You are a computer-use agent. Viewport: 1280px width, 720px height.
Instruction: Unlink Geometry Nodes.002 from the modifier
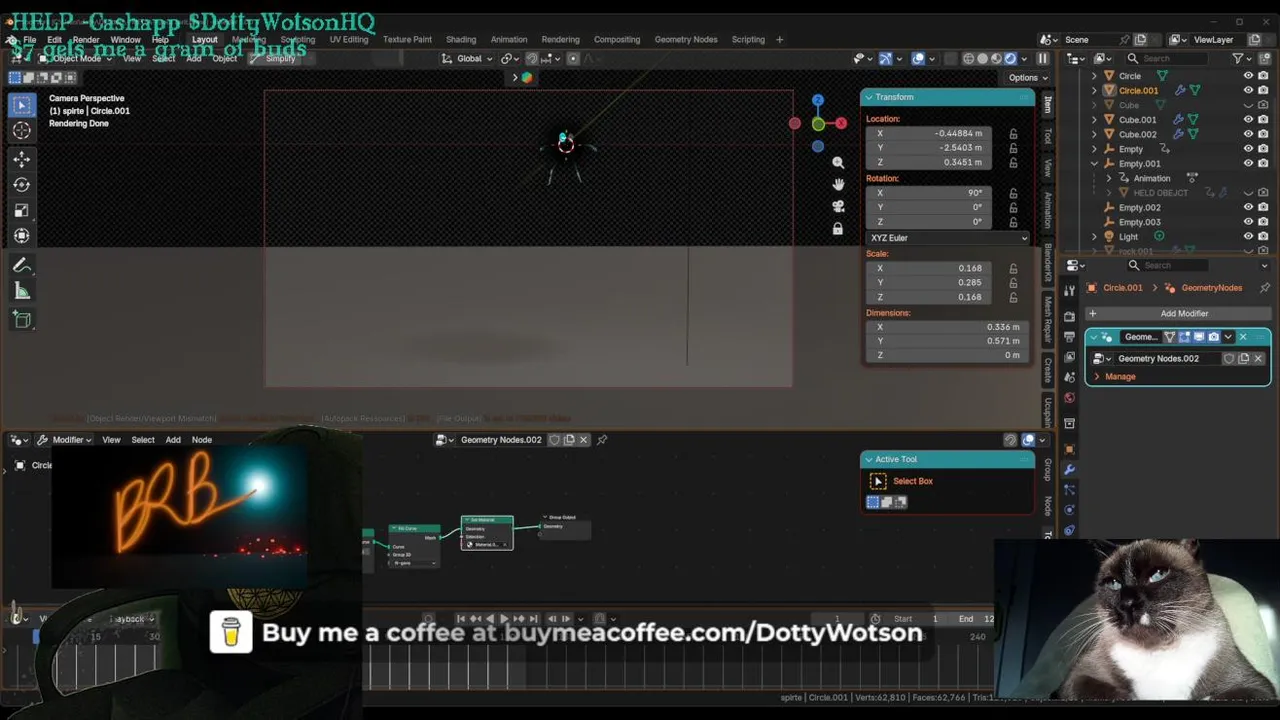pos(1258,359)
